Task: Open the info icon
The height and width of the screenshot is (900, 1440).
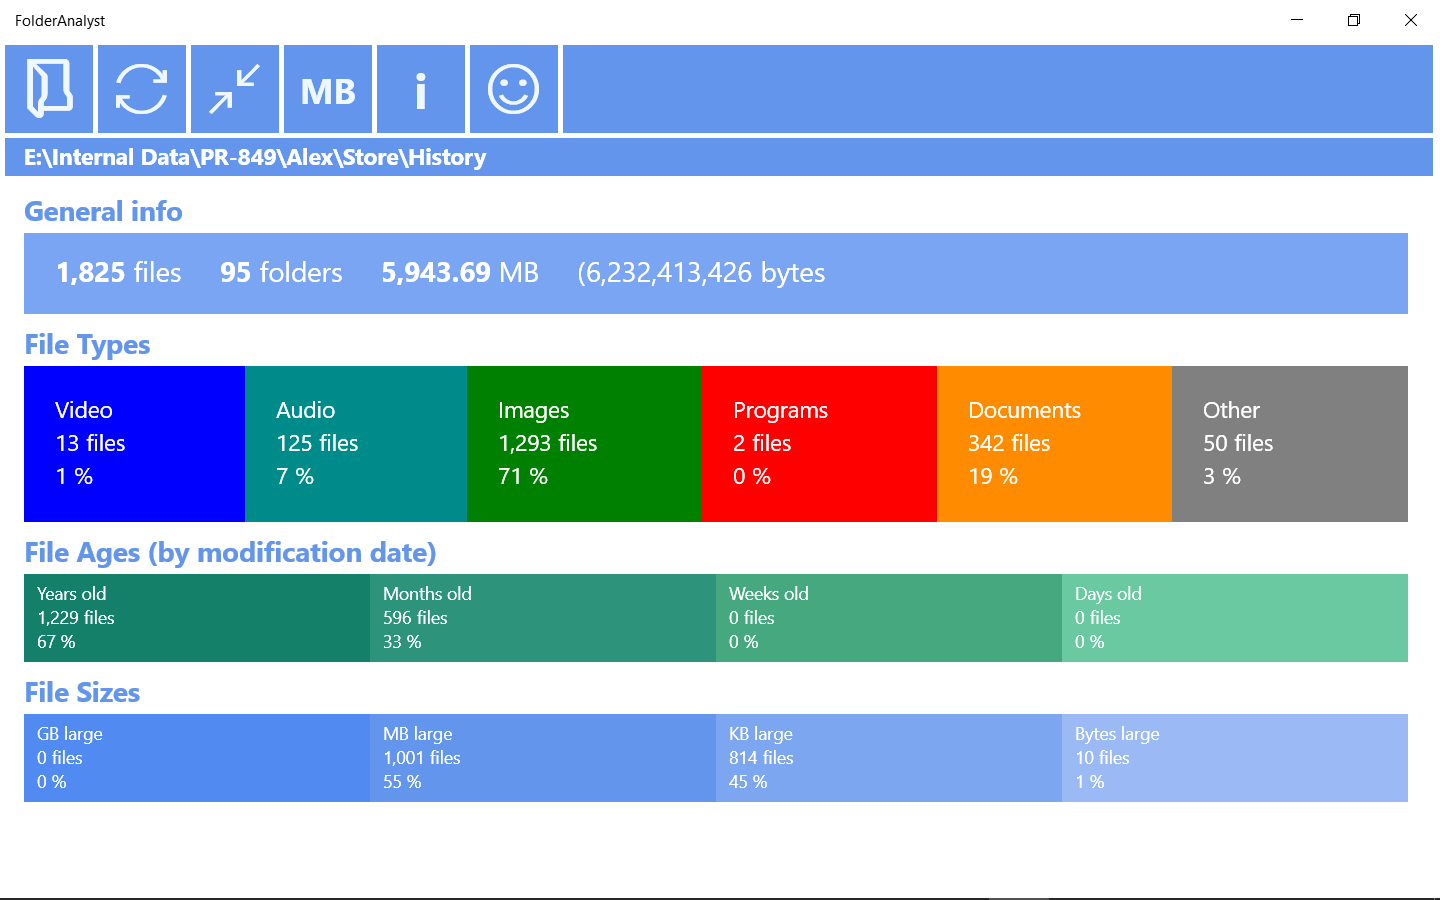Action: [x=421, y=89]
